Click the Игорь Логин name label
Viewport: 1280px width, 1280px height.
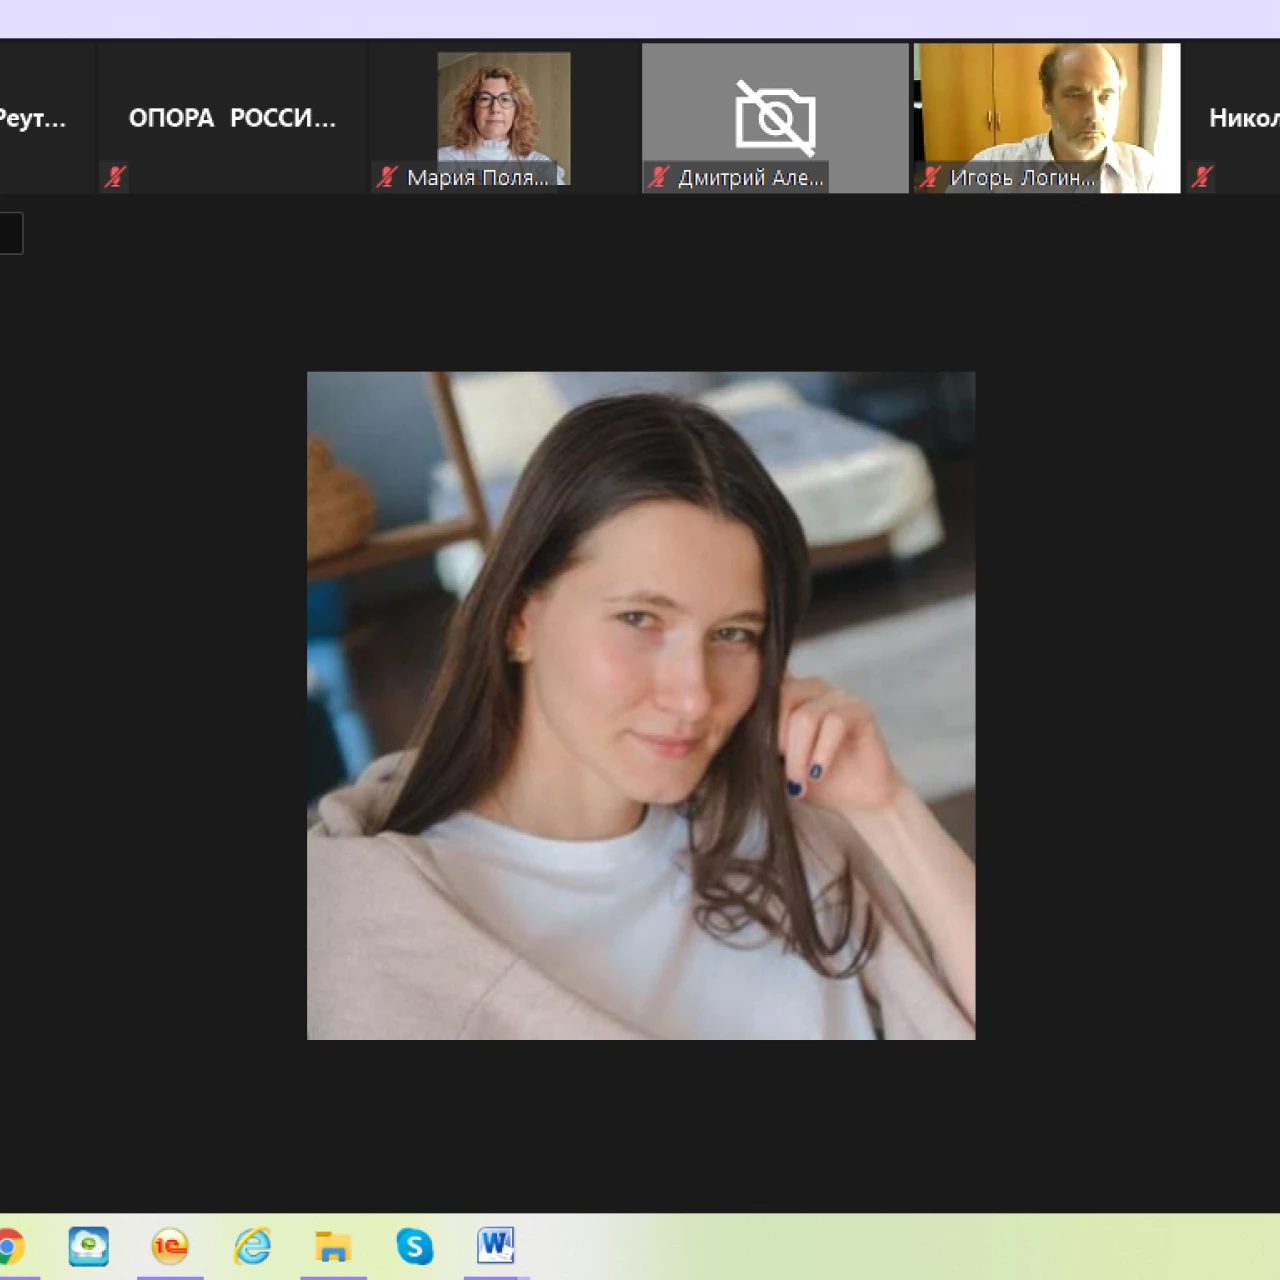(1022, 178)
